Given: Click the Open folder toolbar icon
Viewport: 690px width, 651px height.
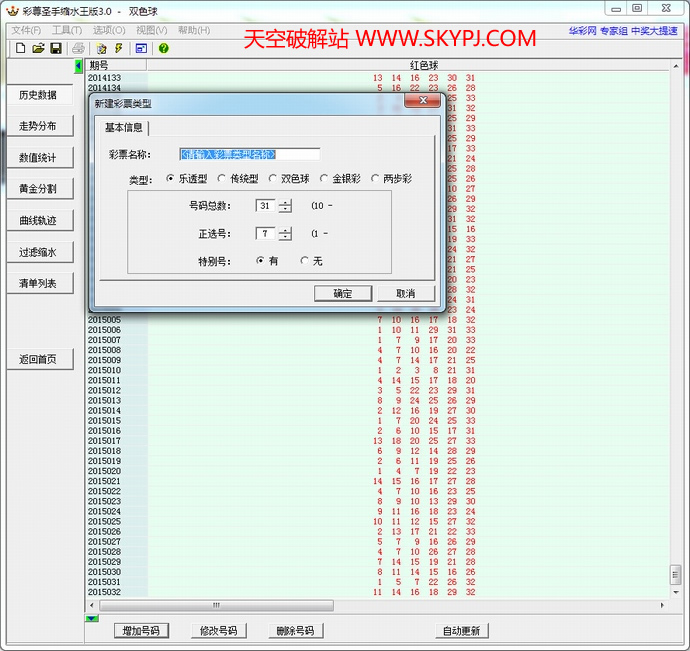Looking at the screenshot, I should [x=38, y=48].
